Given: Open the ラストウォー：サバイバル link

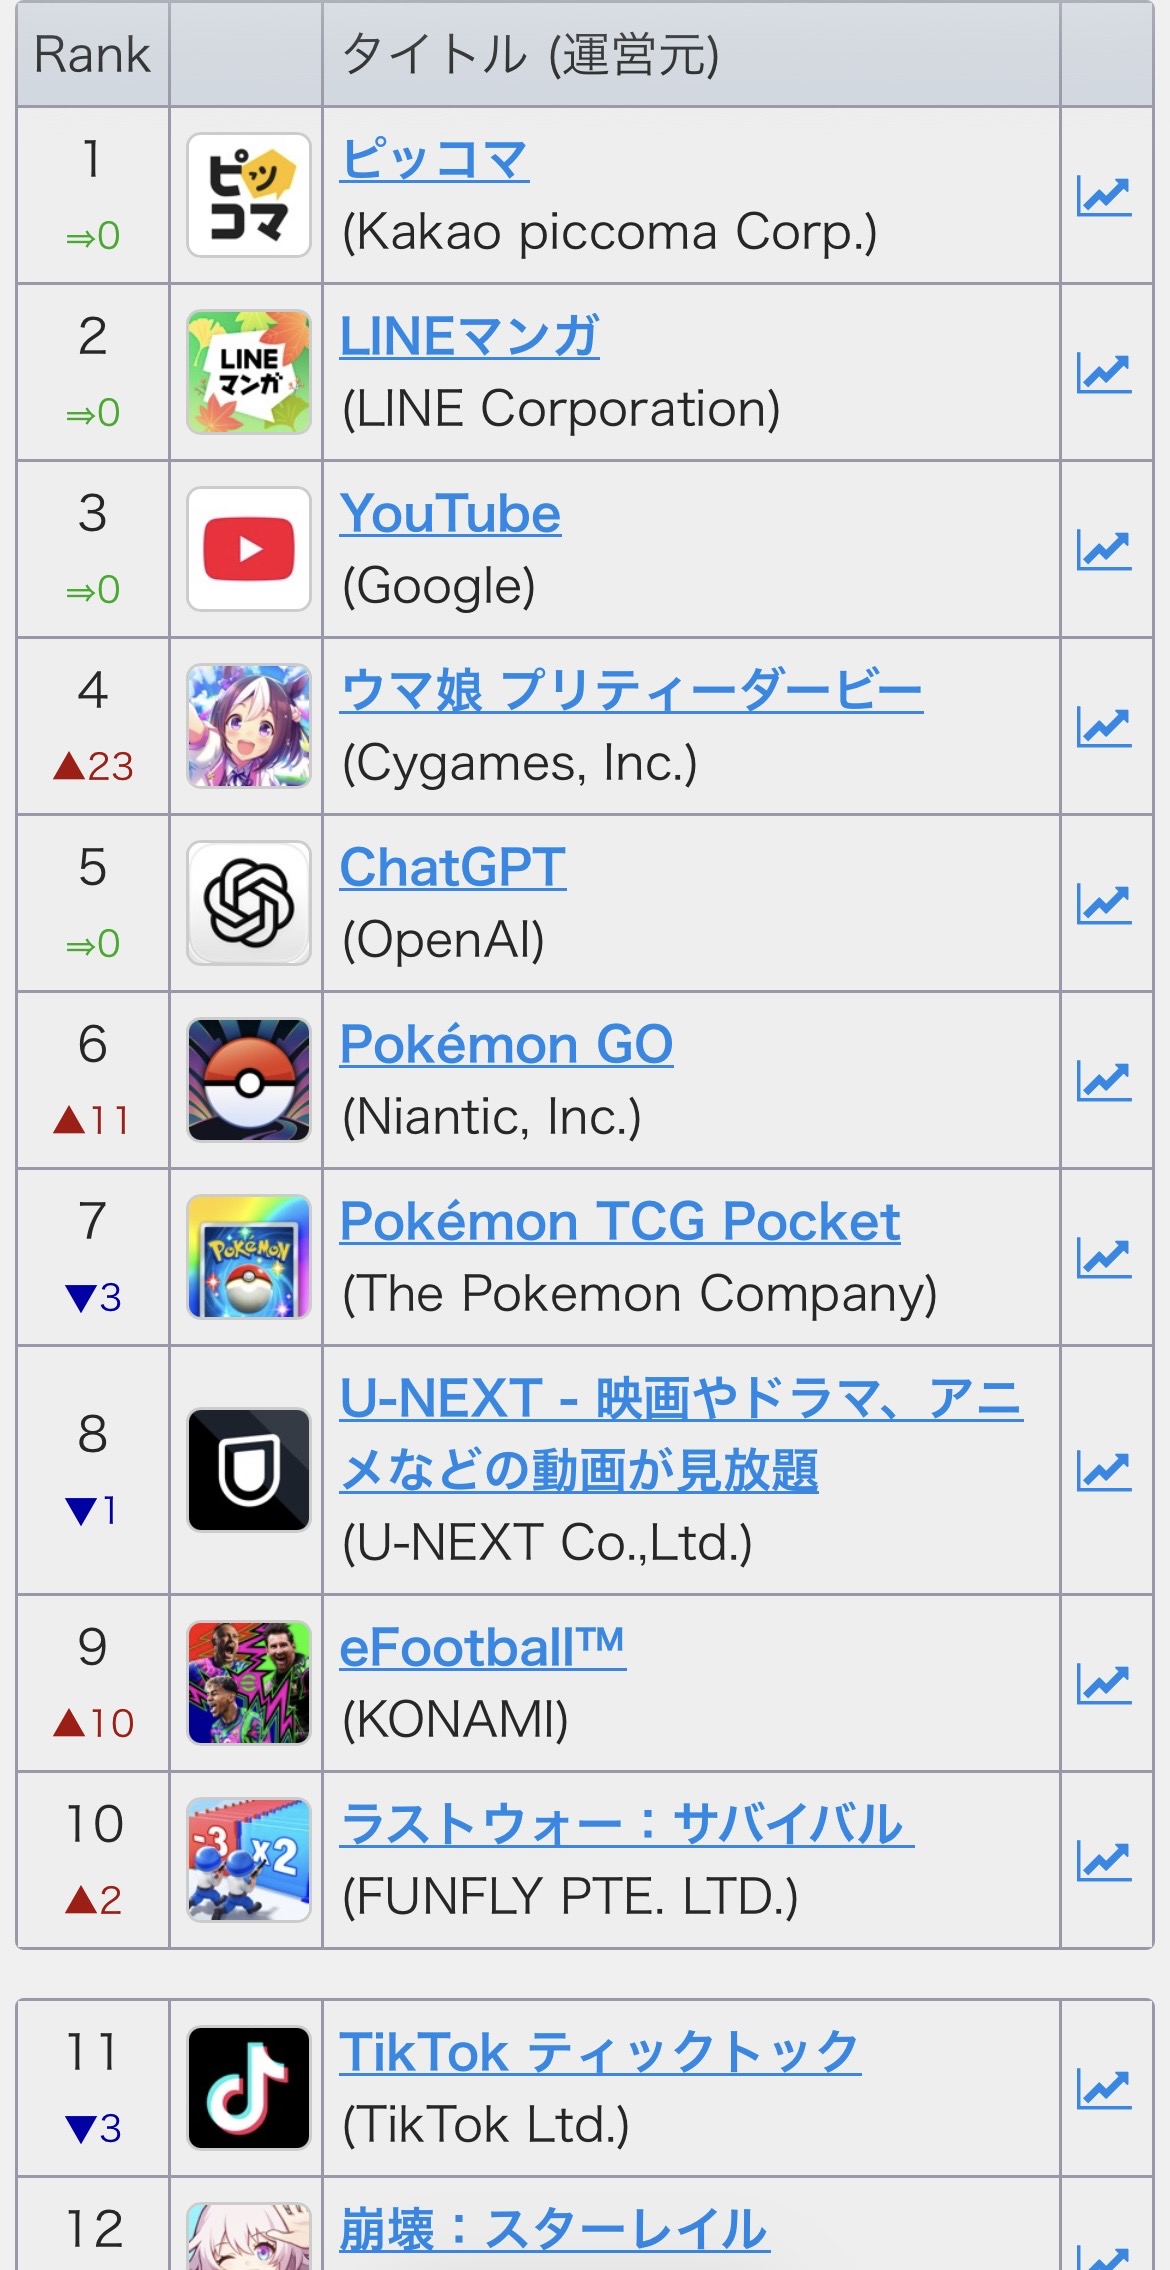Looking at the screenshot, I should click(x=626, y=1825).
